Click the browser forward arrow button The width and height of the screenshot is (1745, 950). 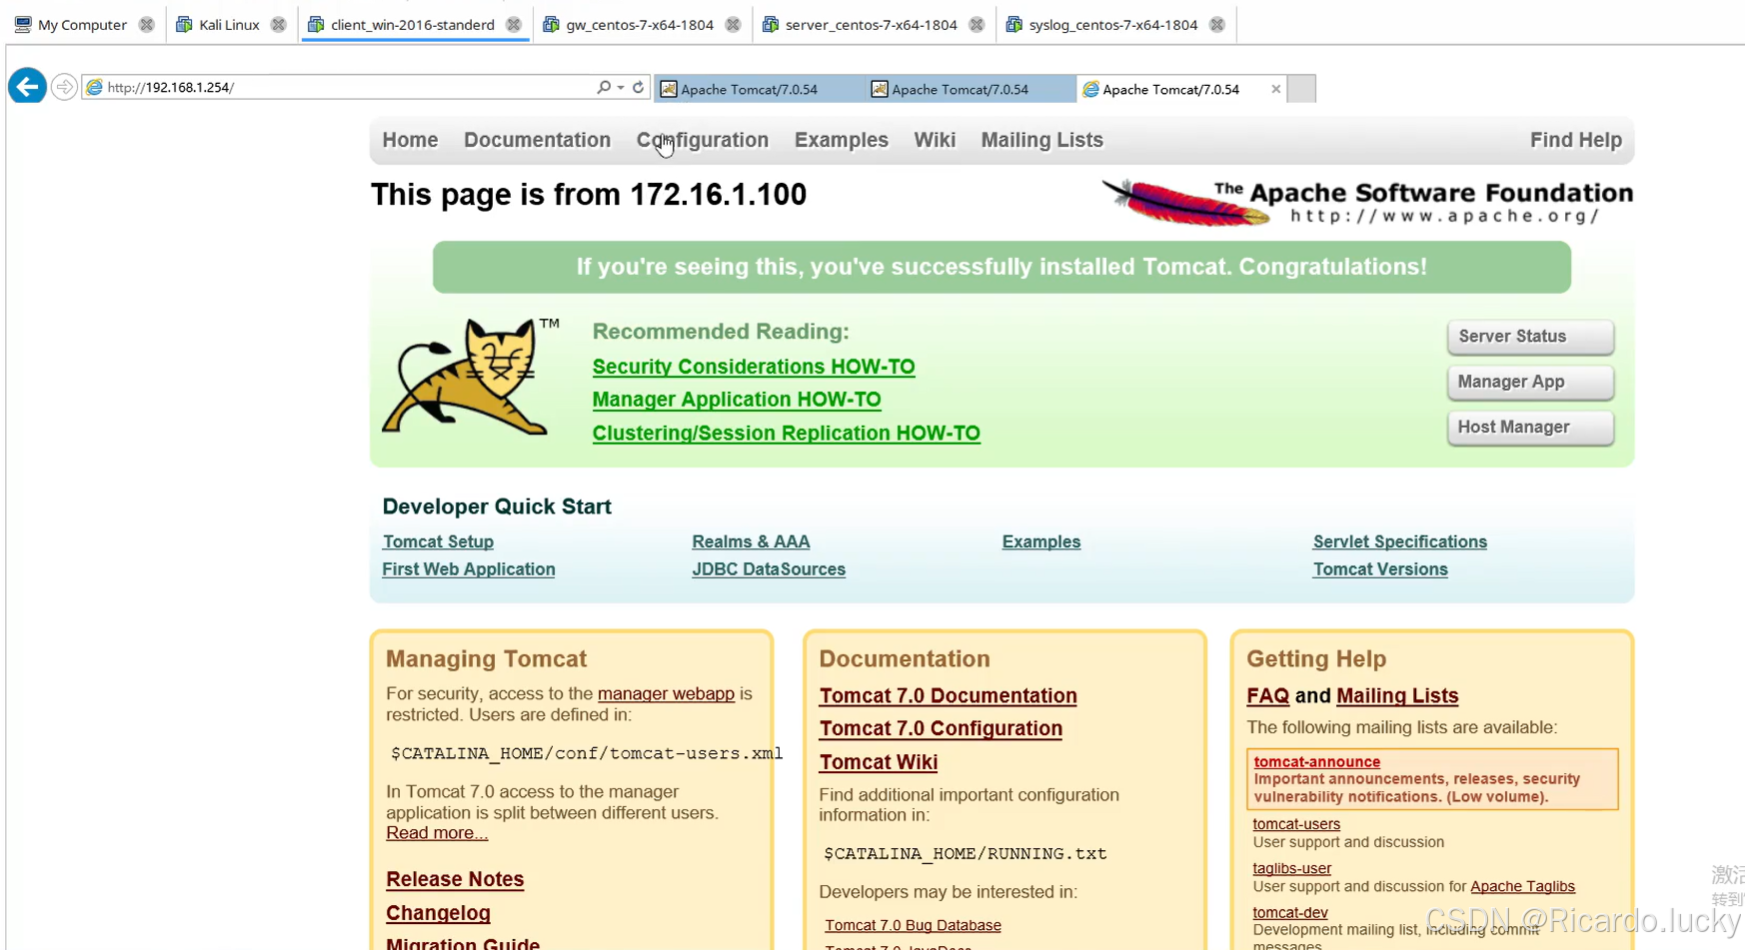click(x=64, y=87)
